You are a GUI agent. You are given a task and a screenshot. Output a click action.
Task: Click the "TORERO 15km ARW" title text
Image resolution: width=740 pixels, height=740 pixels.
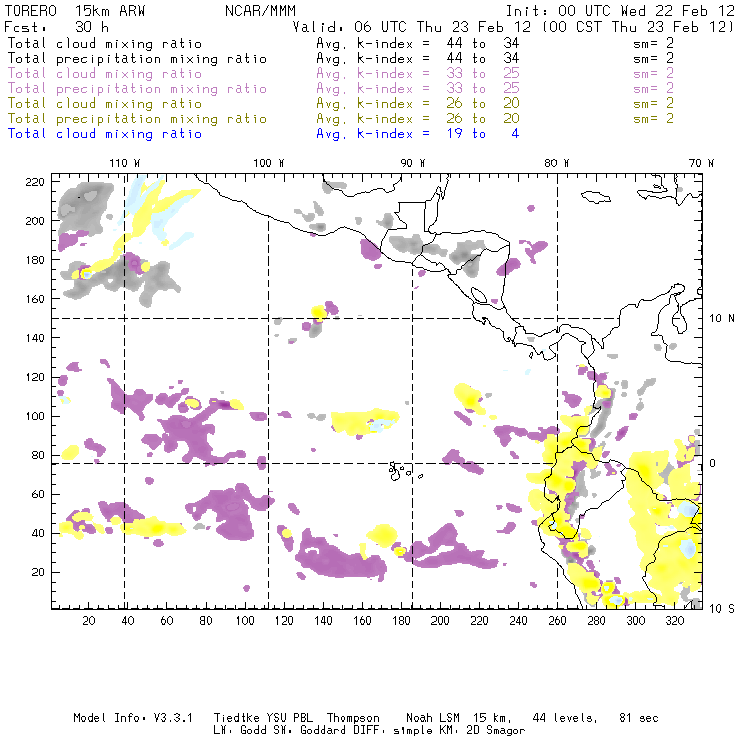(x=75, y=11)
